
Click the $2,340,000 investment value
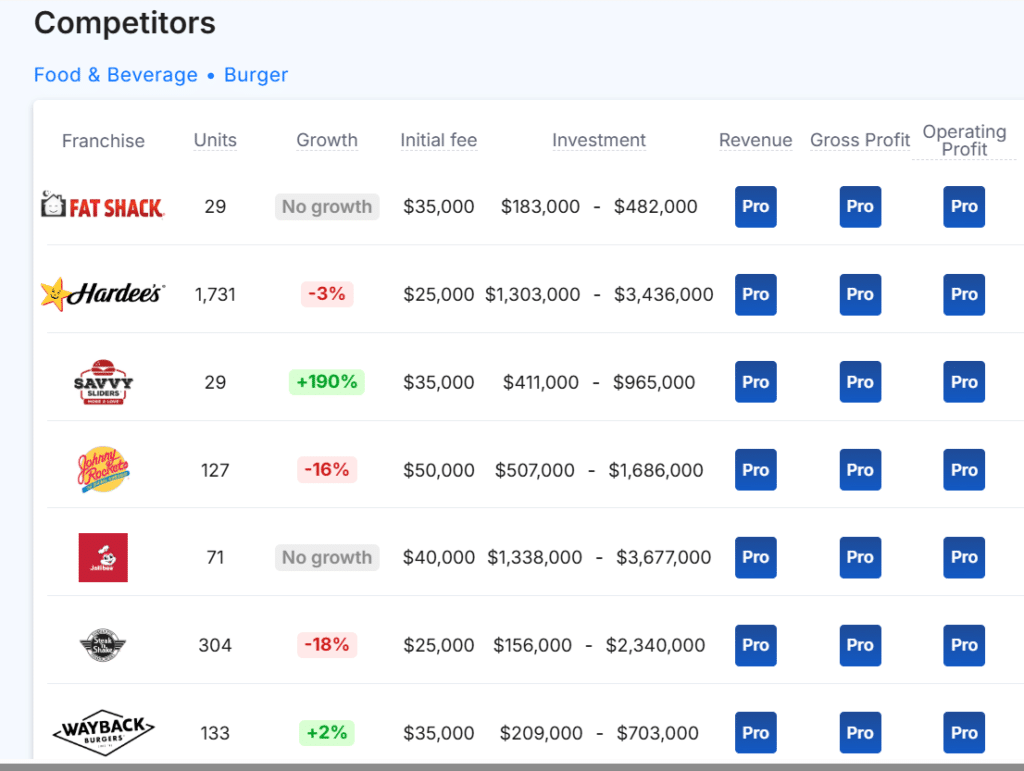coord(655,645)
